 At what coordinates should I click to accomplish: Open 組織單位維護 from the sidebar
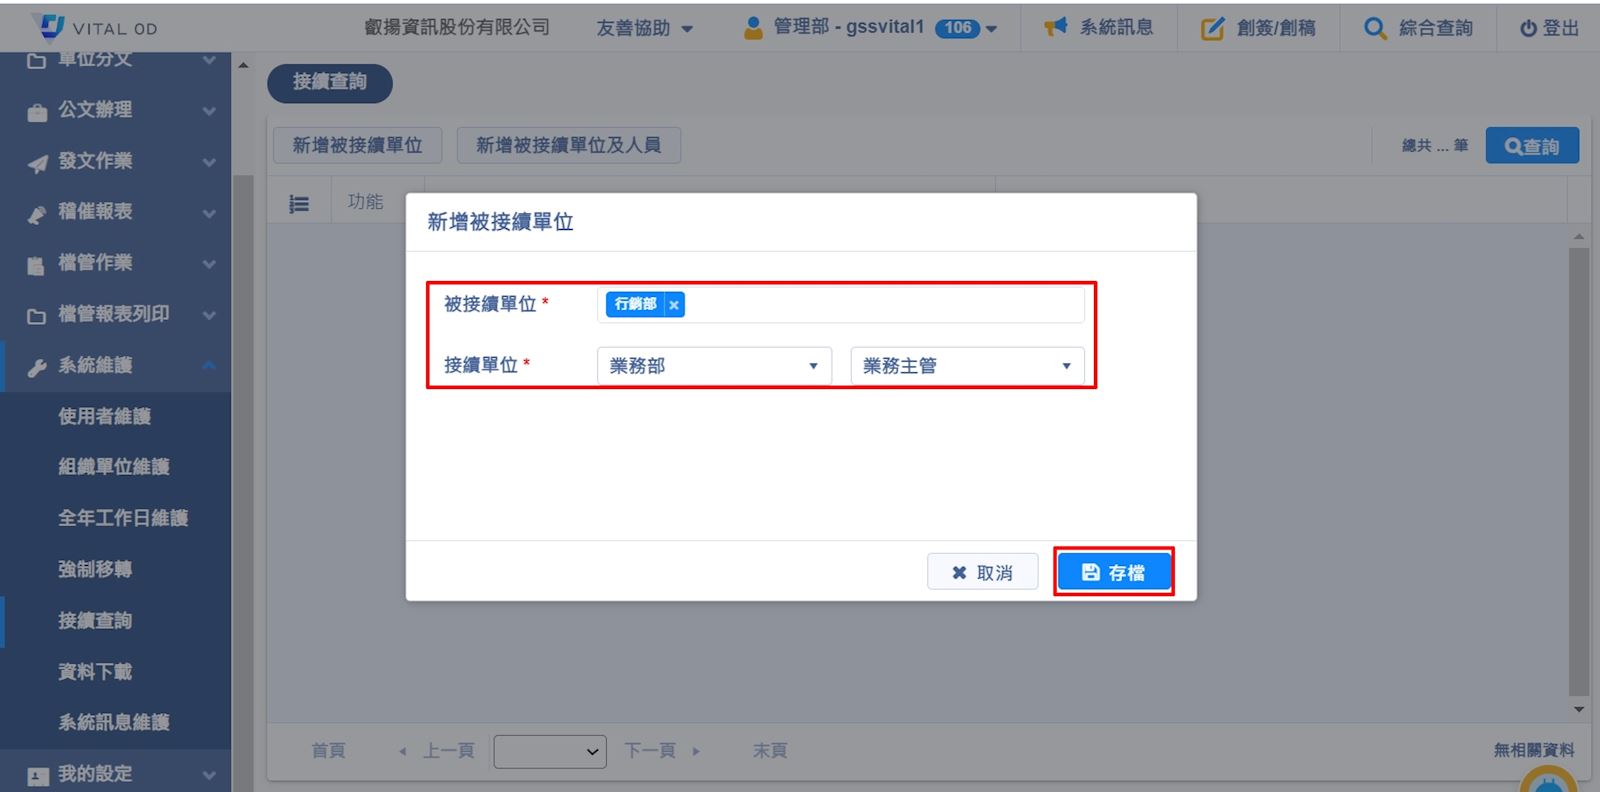113,467
